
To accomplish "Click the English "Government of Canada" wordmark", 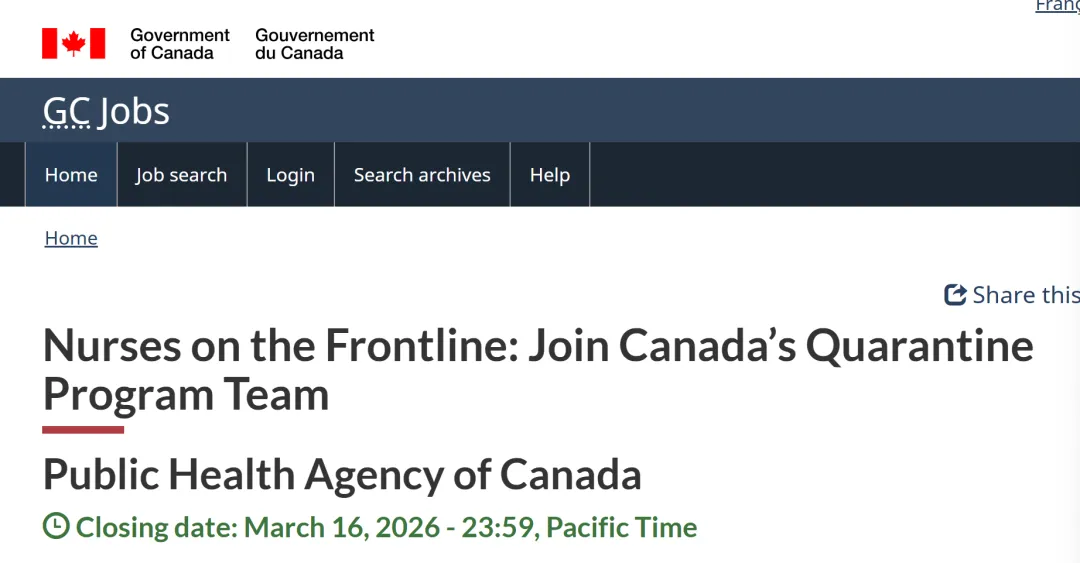I will [x=180, y=44].
